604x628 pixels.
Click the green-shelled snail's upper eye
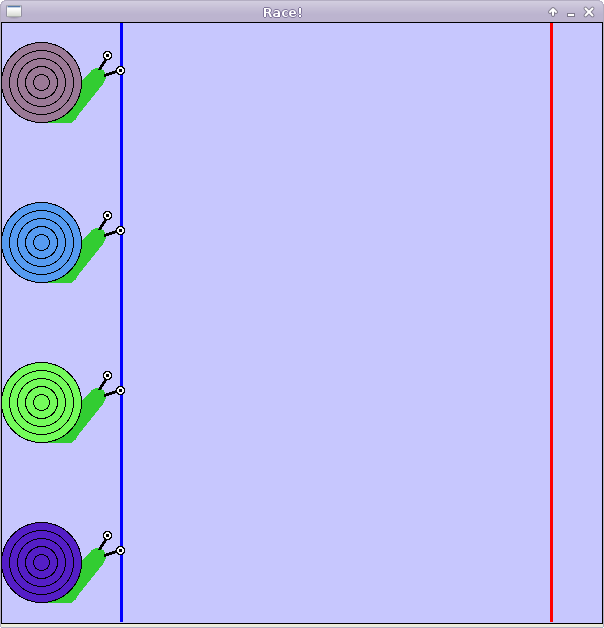pyautogui.click(x=107, y=376)
